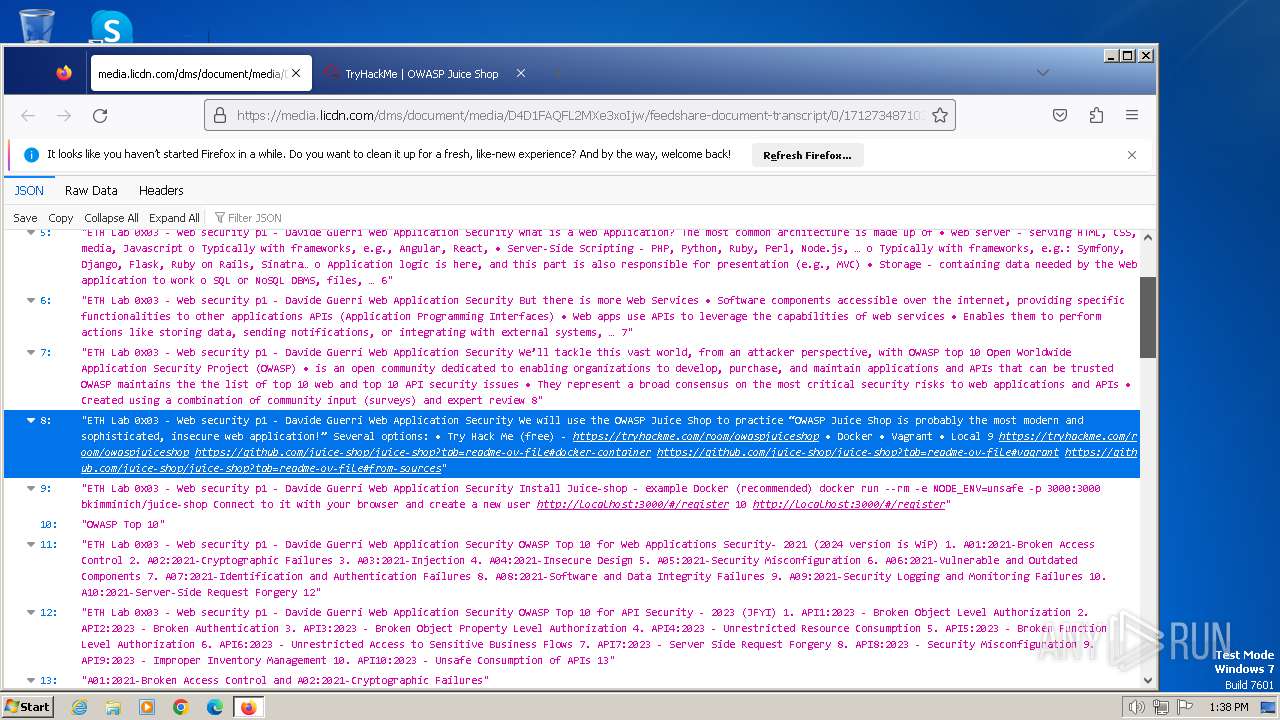
Task: Open the Windows Start menu
Action: point(28,706)
